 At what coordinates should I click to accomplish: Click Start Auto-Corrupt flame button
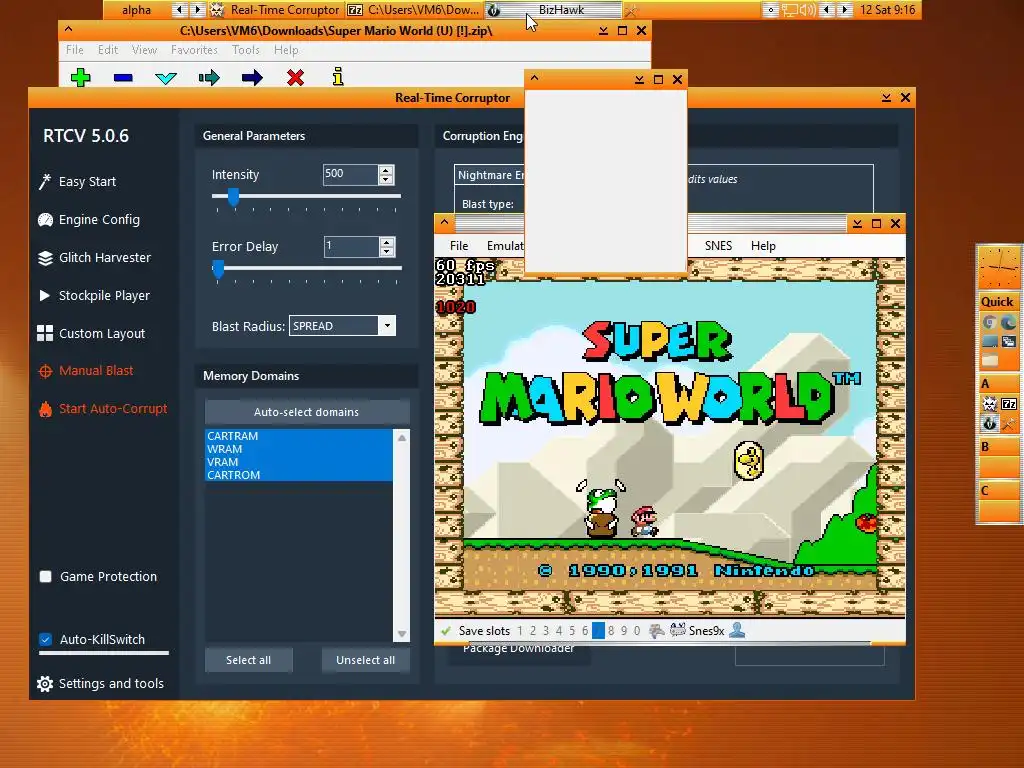tap(103, 409)
